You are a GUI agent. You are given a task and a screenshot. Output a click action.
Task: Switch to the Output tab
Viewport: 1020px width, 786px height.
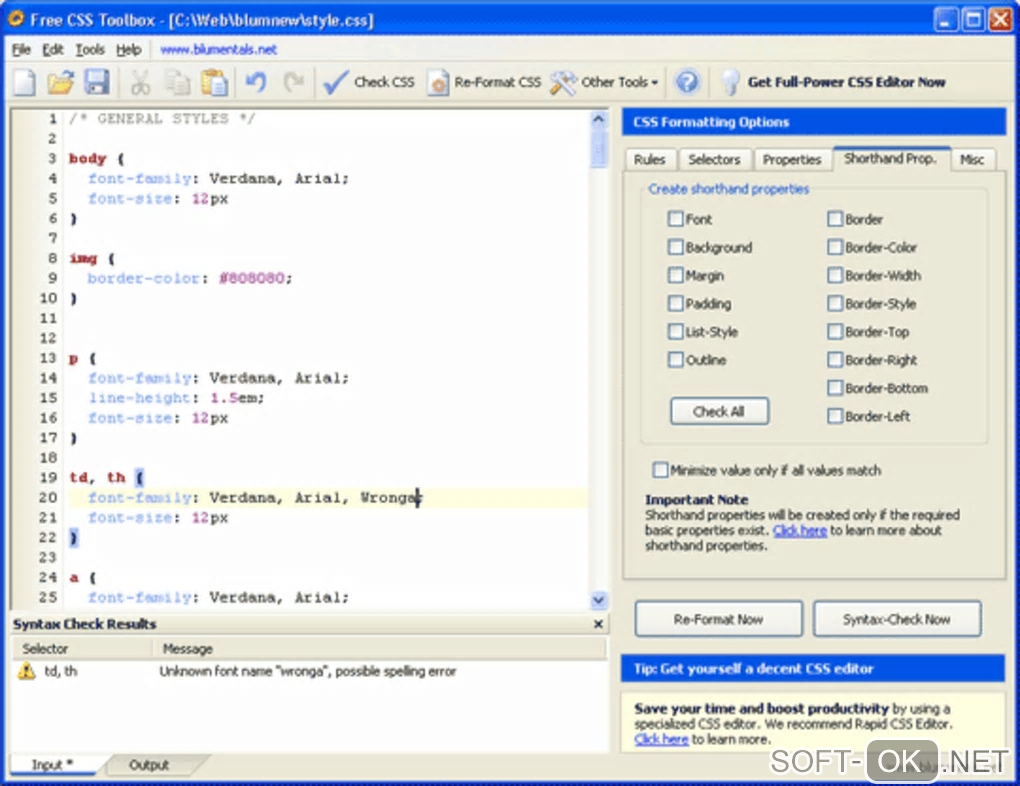click(x=149, y=765)
